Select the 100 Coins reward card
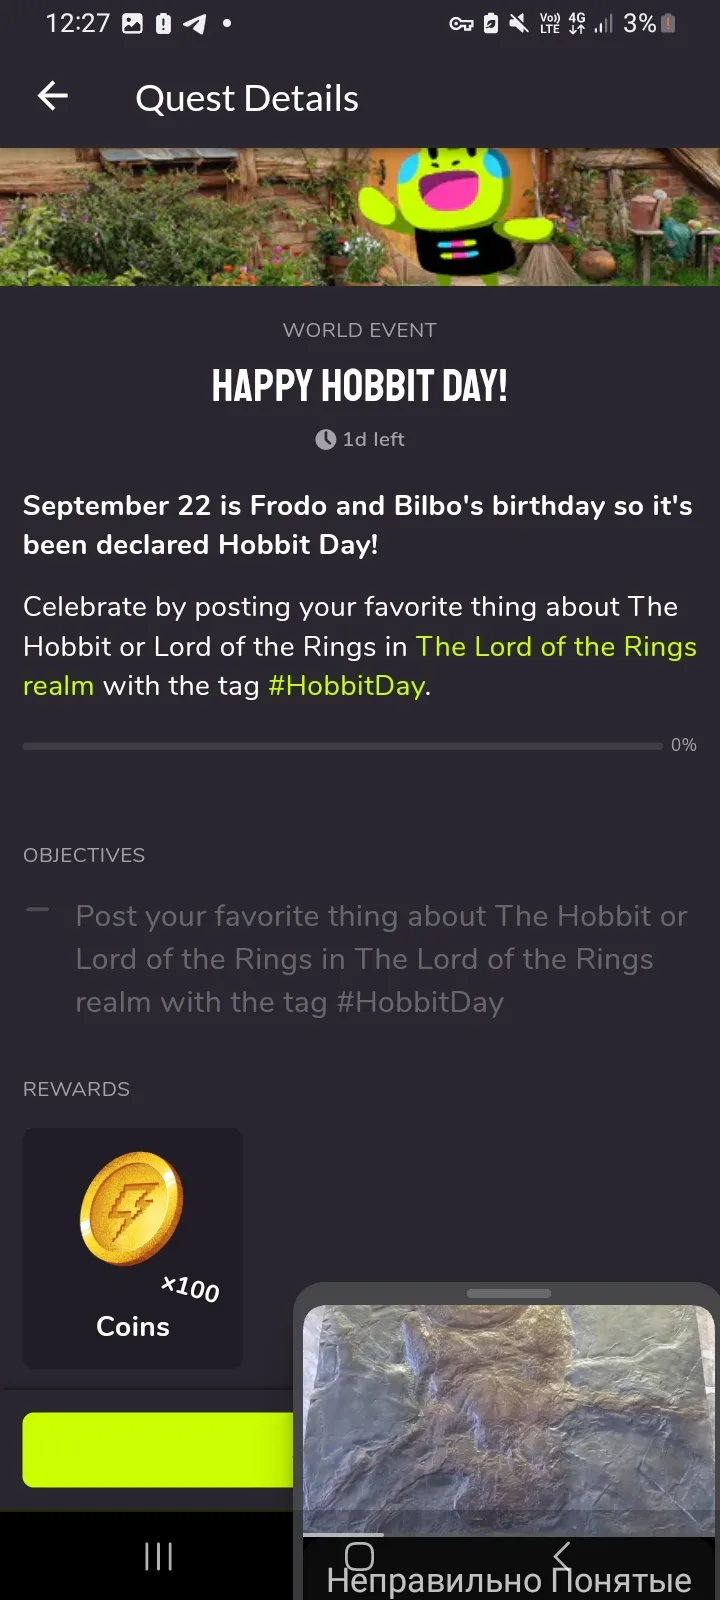Image resolution: width=720 pixels, height=1600 pixels. pos(133,1248)
